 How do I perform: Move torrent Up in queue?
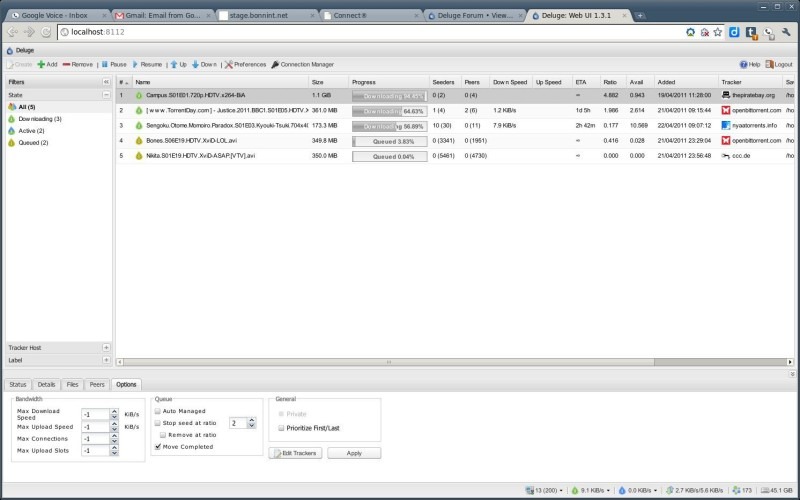coord(179,65)
